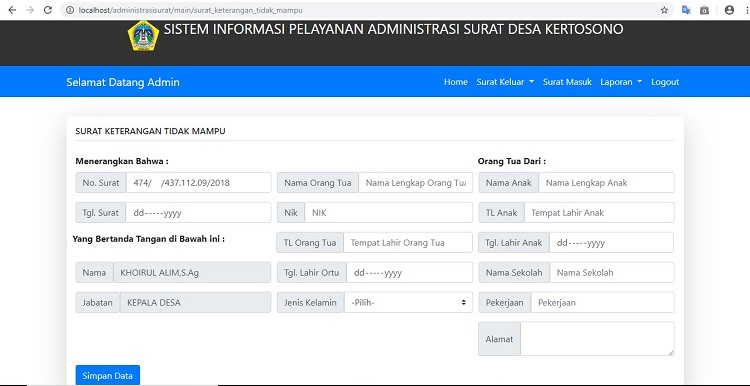Click the Tgl. Lahir Ortu date field
750x386 pixels.
409,273
